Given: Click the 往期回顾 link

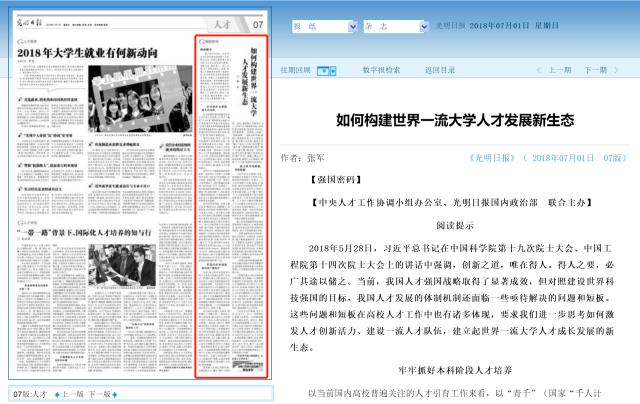Looking at the screenshot, I should (295, 71).
